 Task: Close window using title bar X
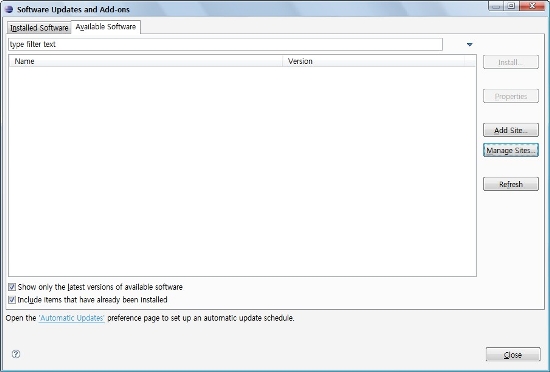tap(532, 6)
